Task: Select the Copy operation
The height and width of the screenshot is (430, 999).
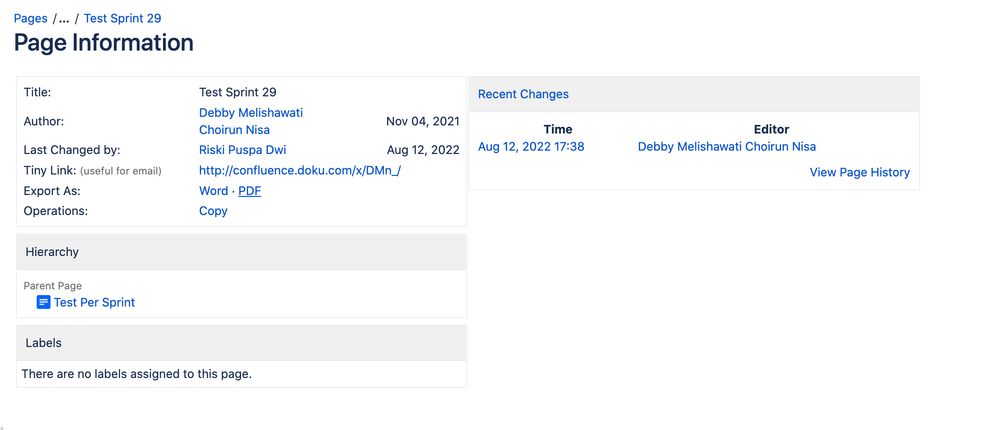Action: 213,211
